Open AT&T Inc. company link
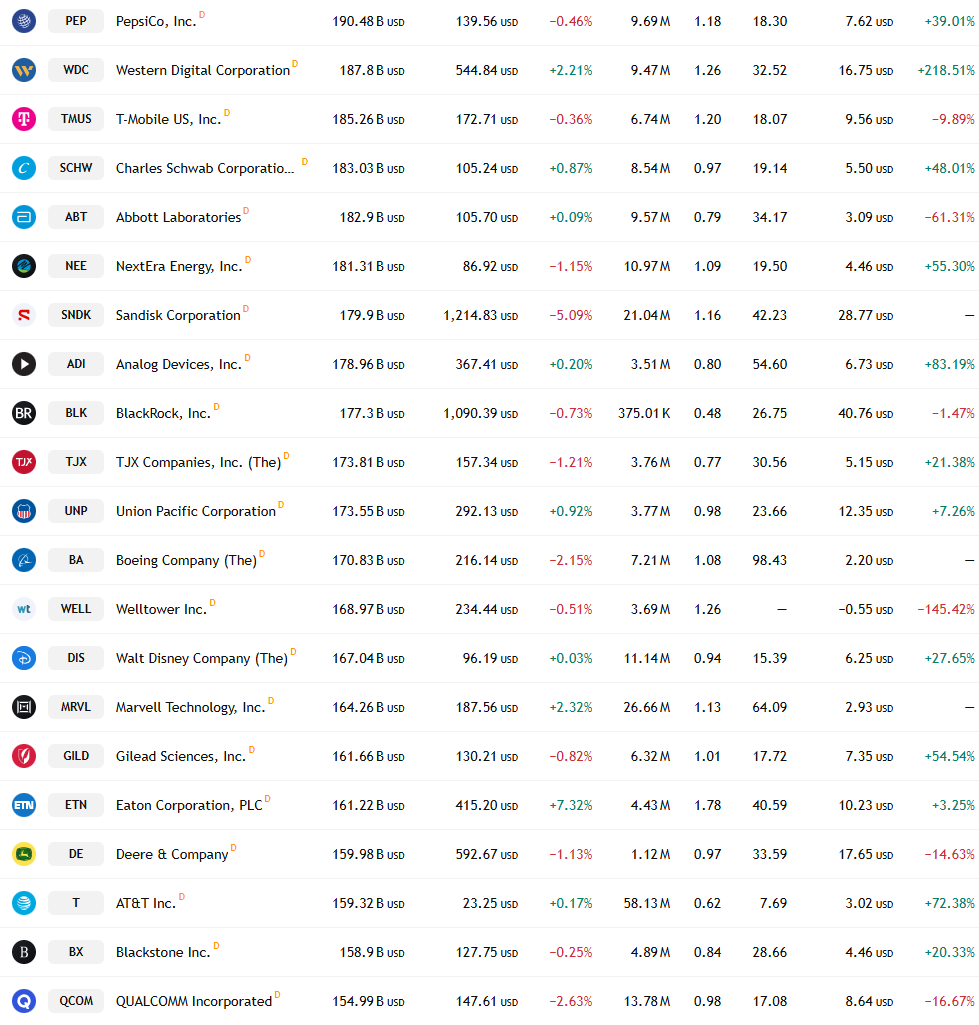979x1025 pixels. tap(146, 904)
